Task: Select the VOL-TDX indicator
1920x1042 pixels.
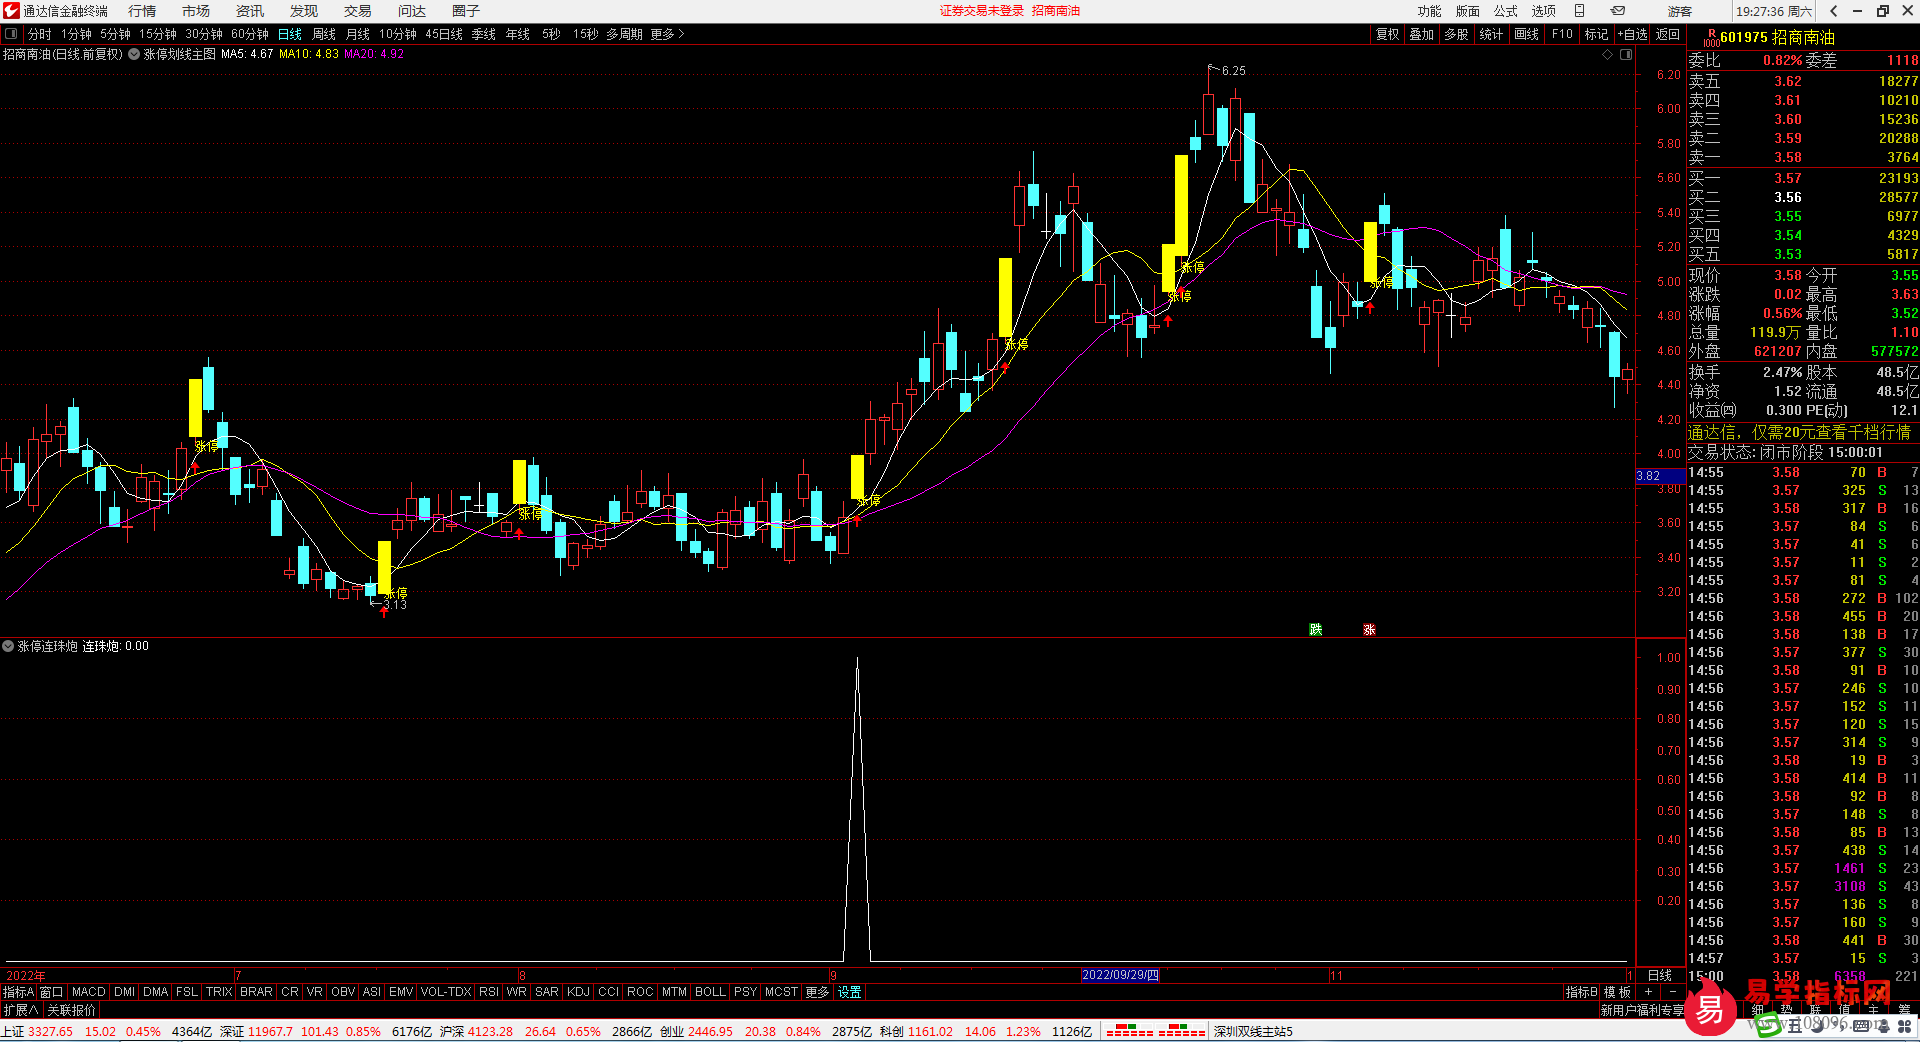Action: point(446,992)
